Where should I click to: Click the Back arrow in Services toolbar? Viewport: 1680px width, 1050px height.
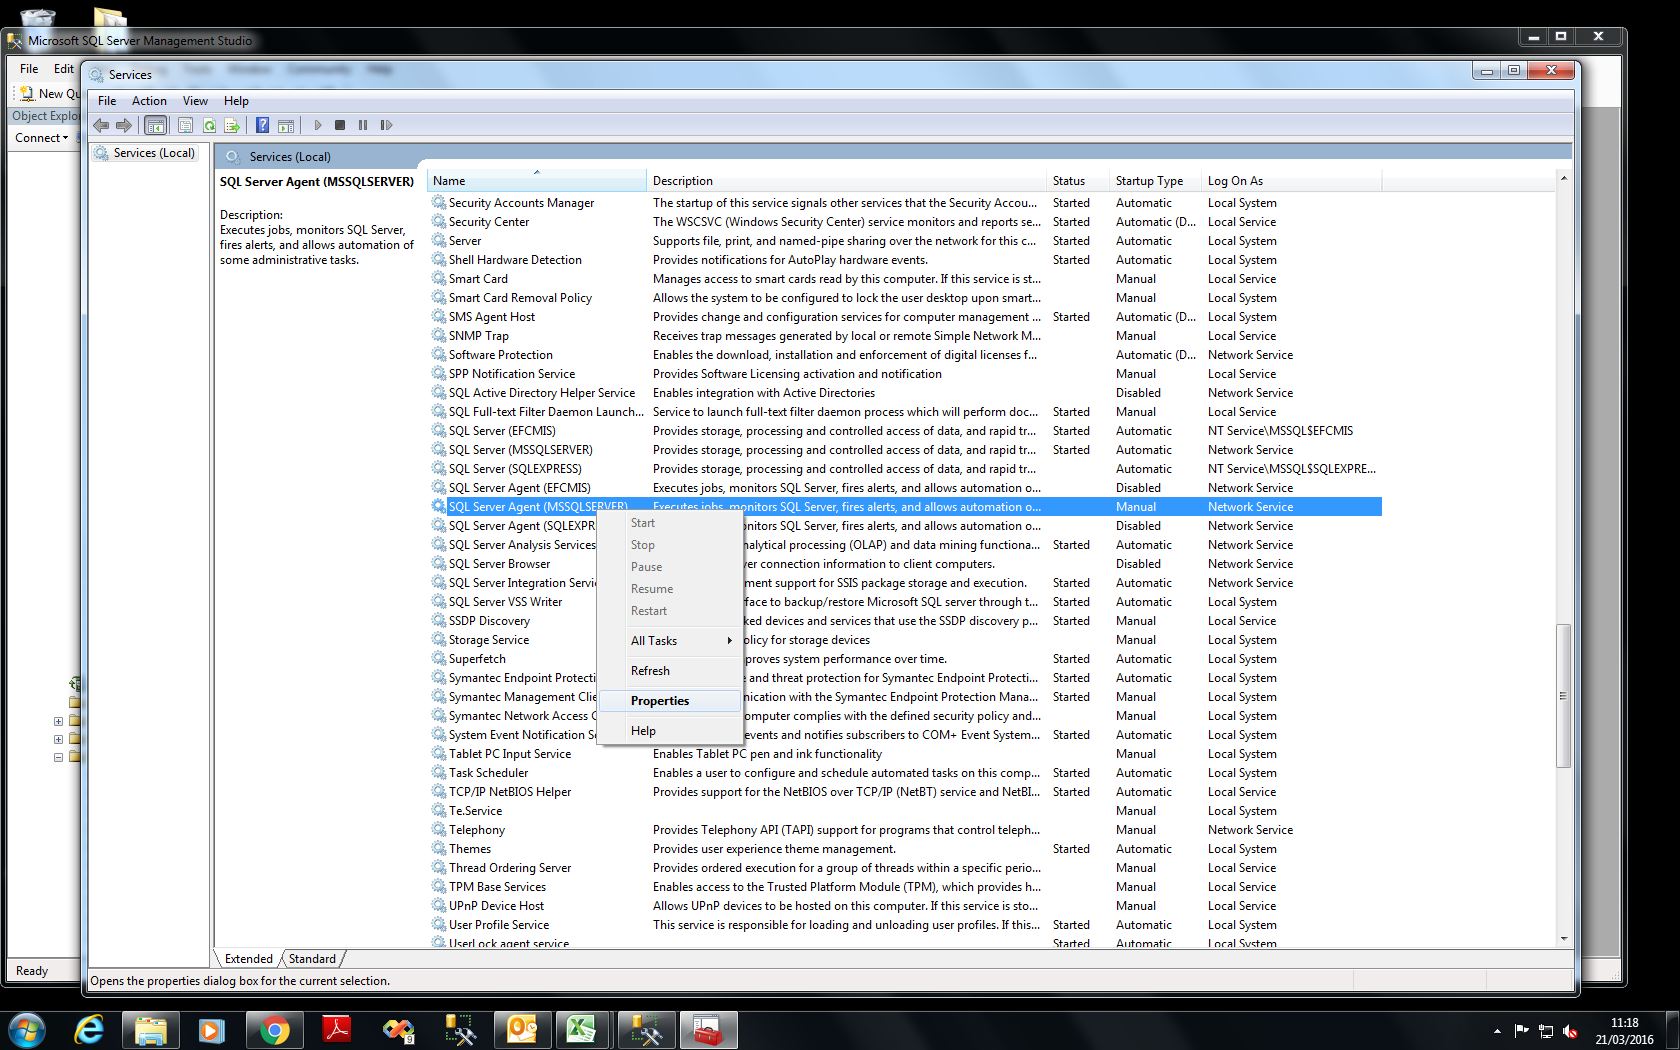pos(101,125)
